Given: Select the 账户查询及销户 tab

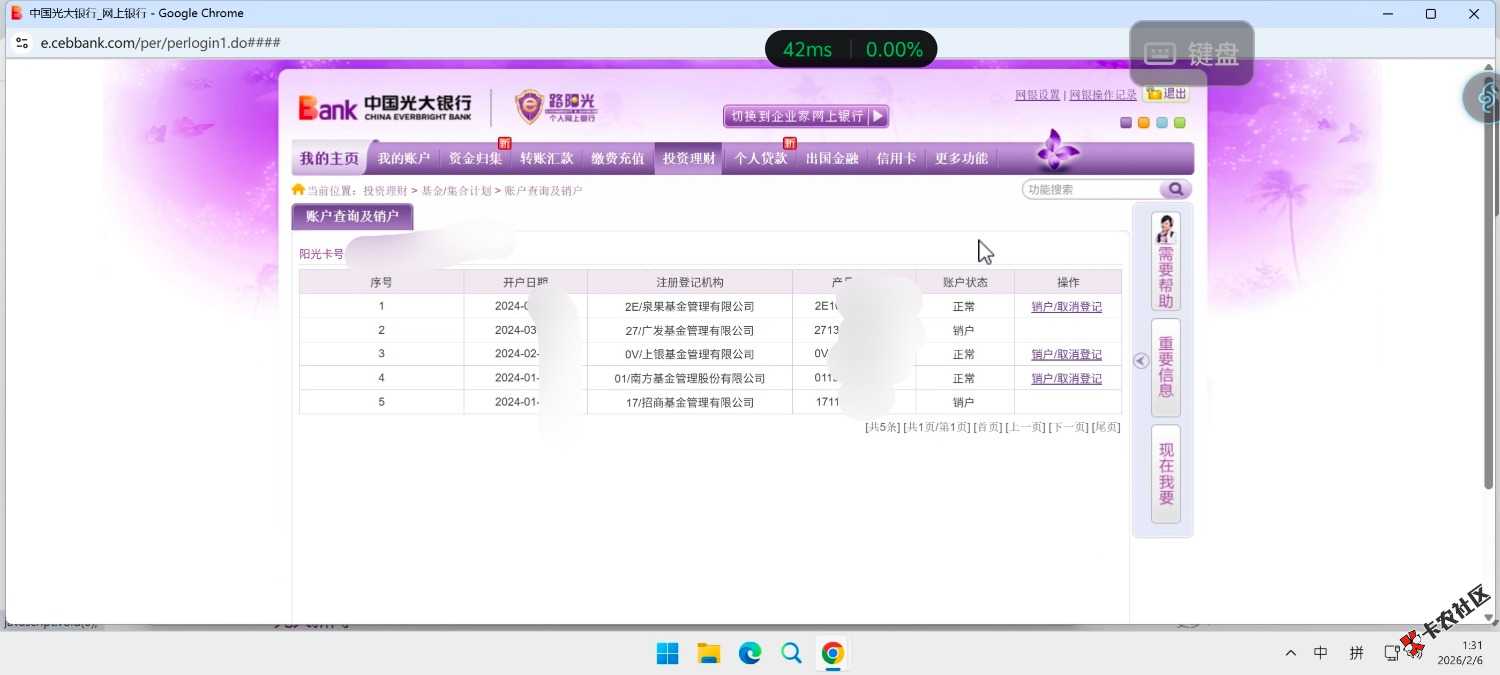Looking at the screenshot, I should pyautogui.click(x=352, y=216).
